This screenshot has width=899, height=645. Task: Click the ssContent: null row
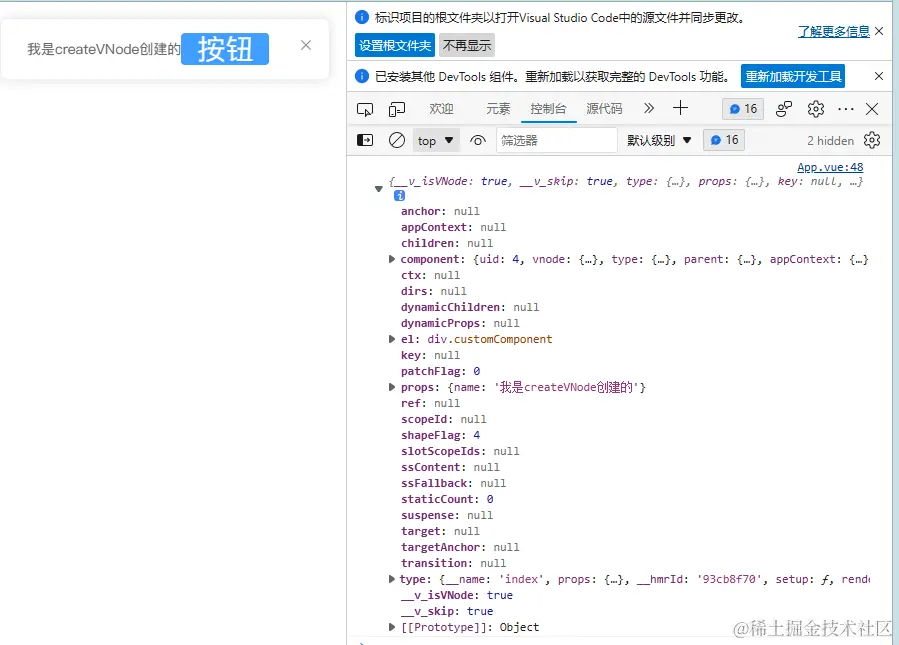[x=450, y=467]
